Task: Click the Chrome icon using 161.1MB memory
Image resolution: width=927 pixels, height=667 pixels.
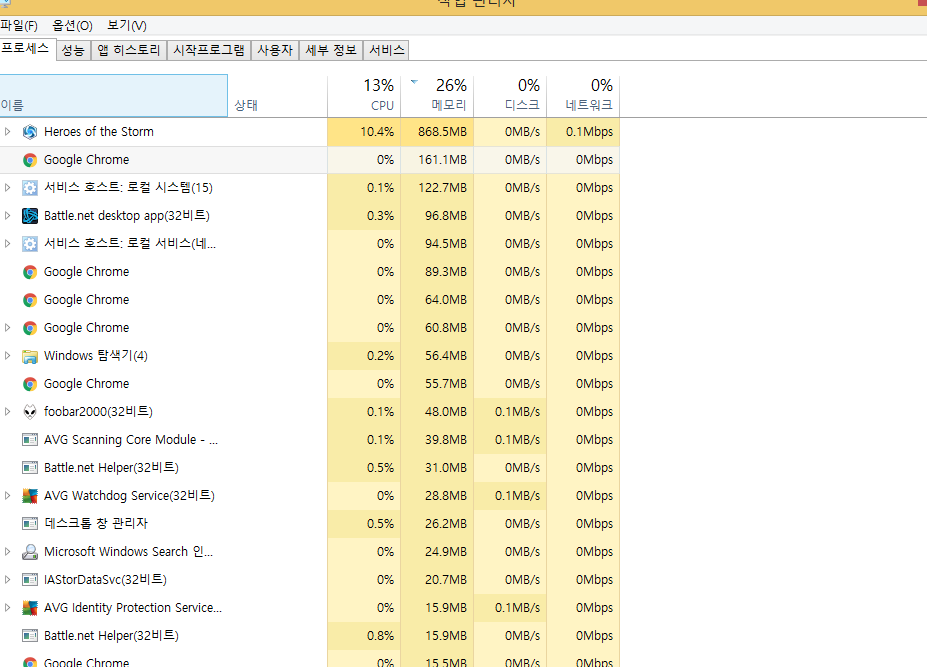Action: pos(30,160)
